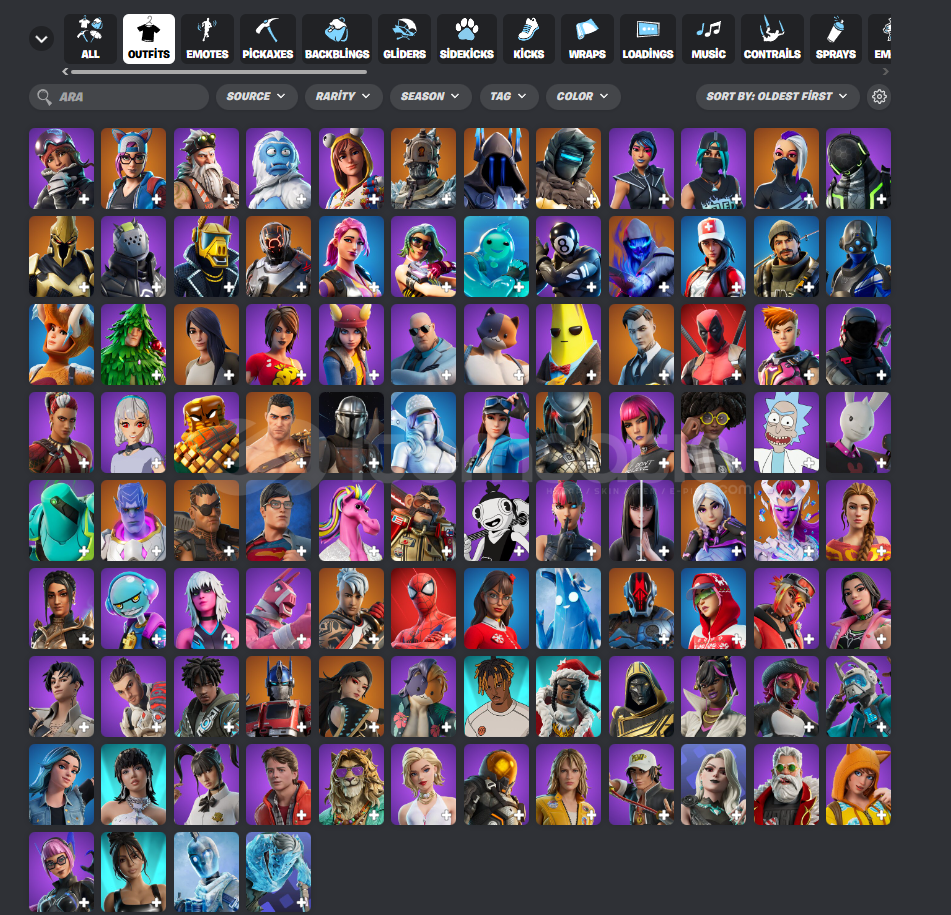Open the Contrails category icon

click(772, 39)
